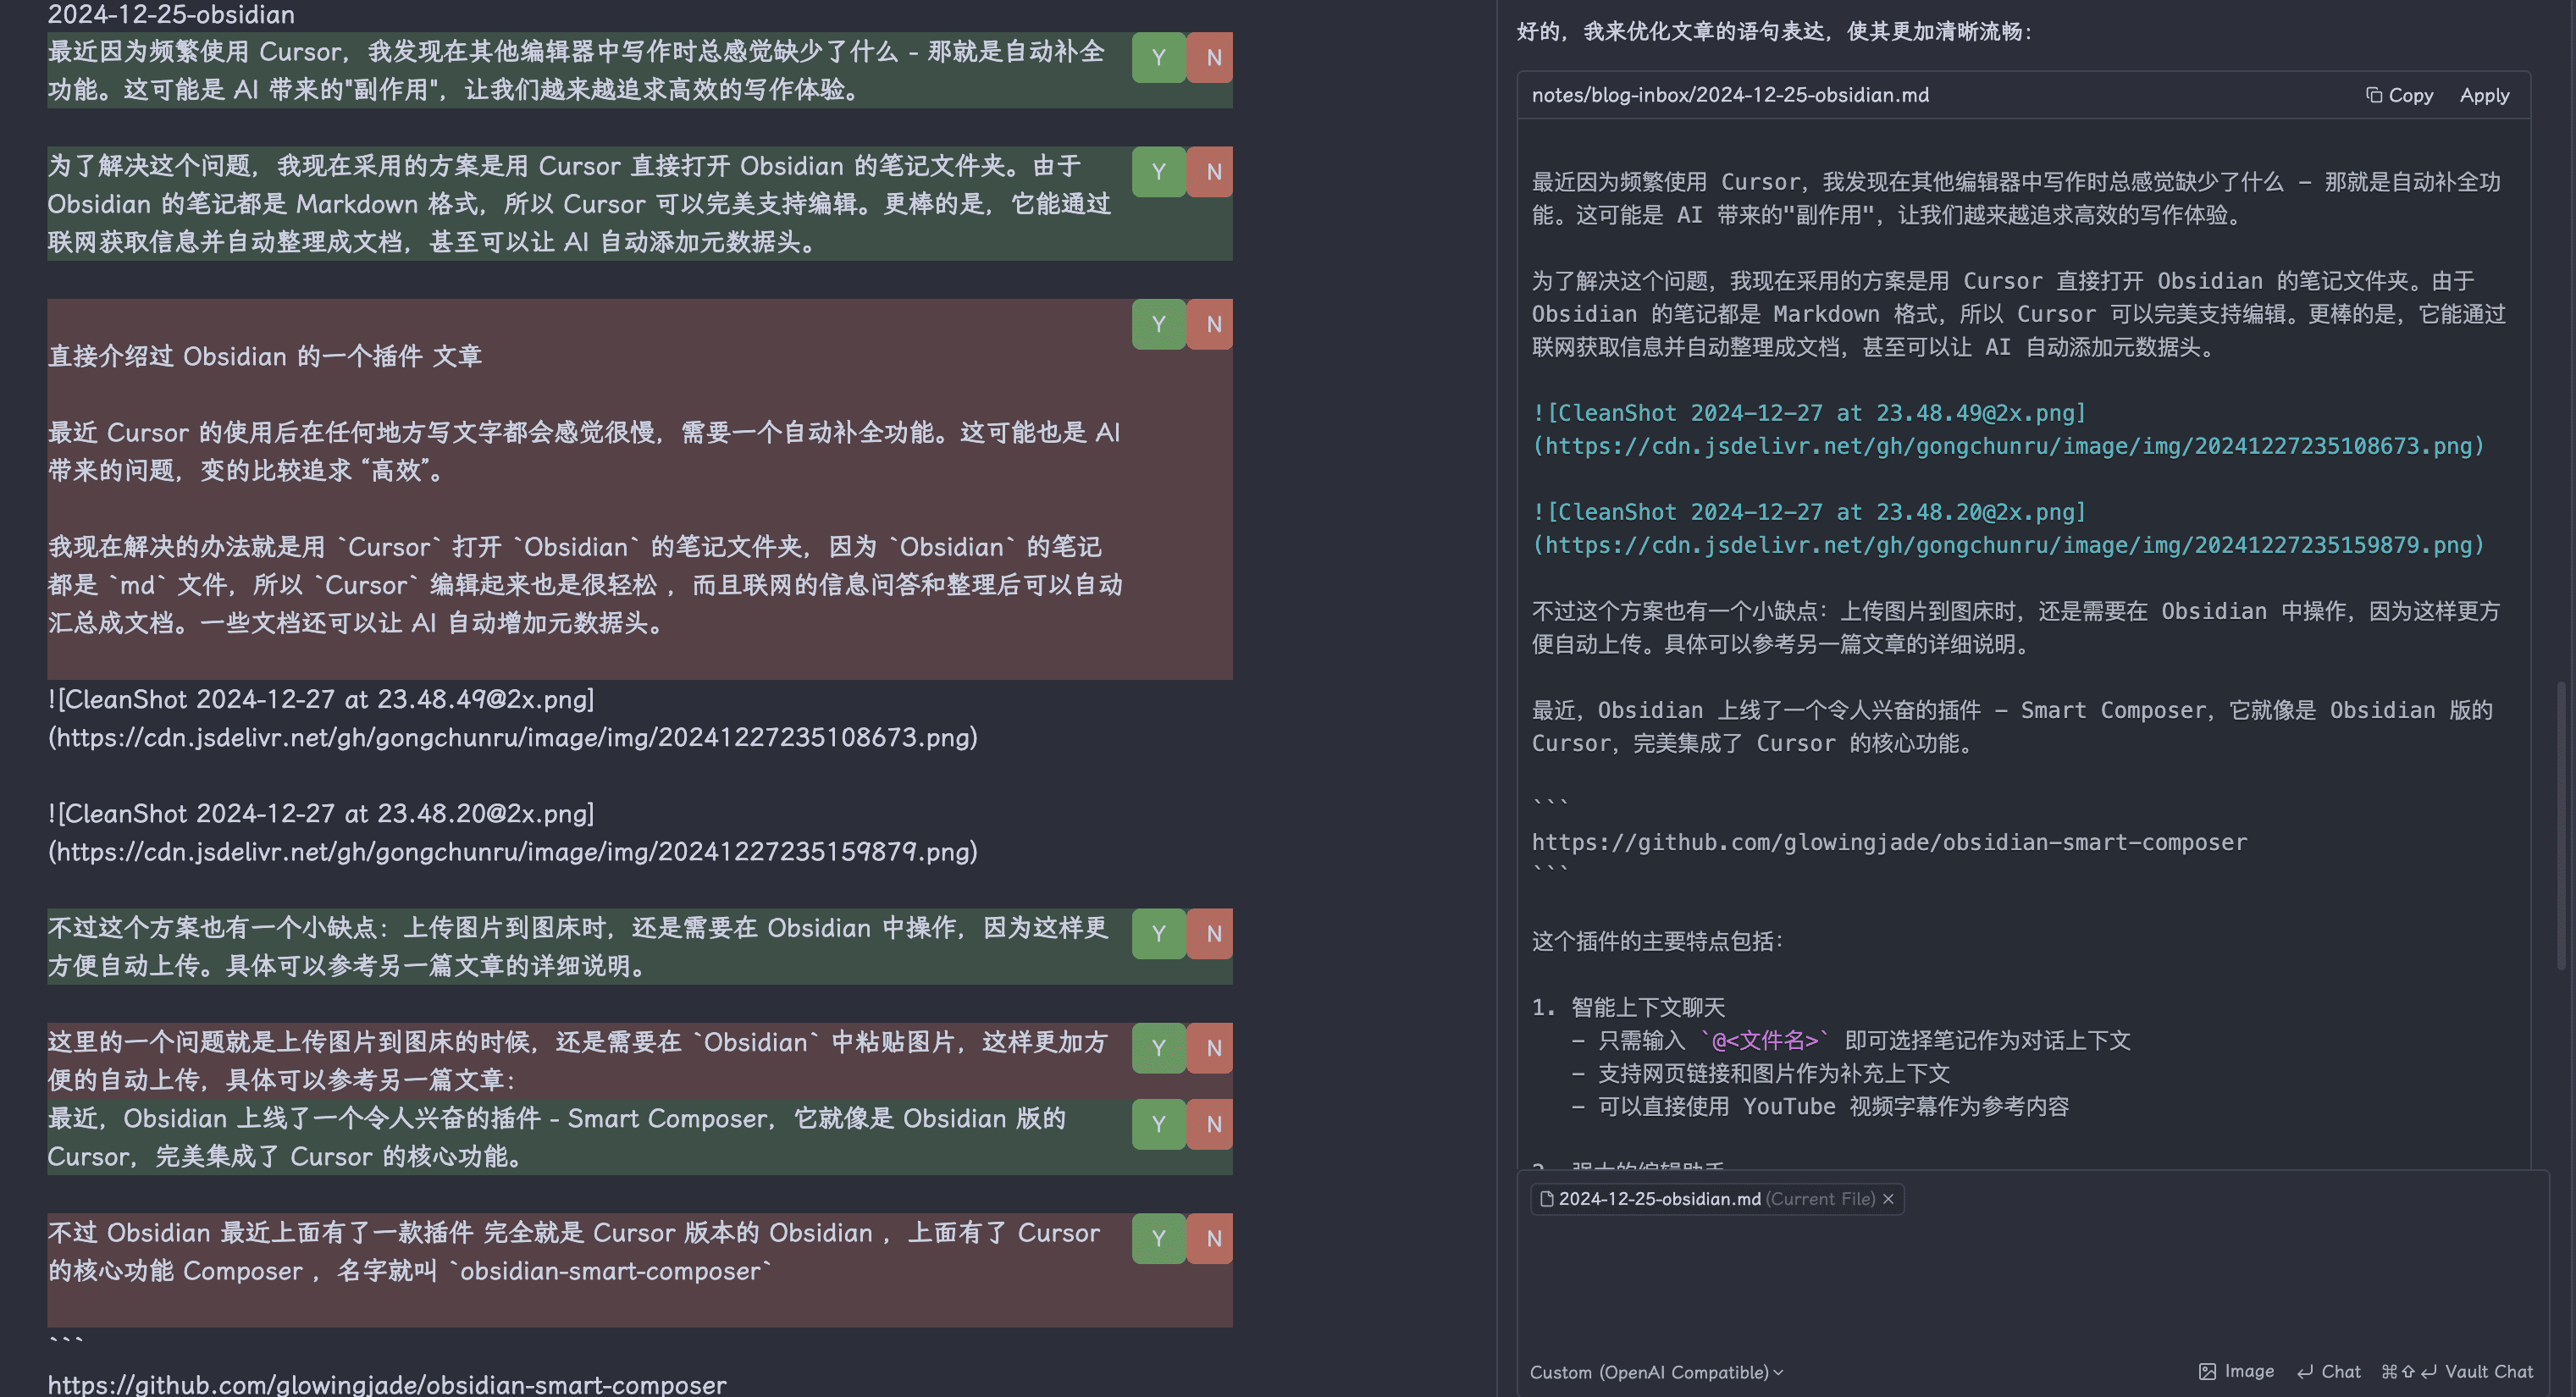Viewport: 2576px width, 1397px height.
Task: Click Y on the red '直接介绍过 Obsidian' block
Action: (x=1159, y=324)
